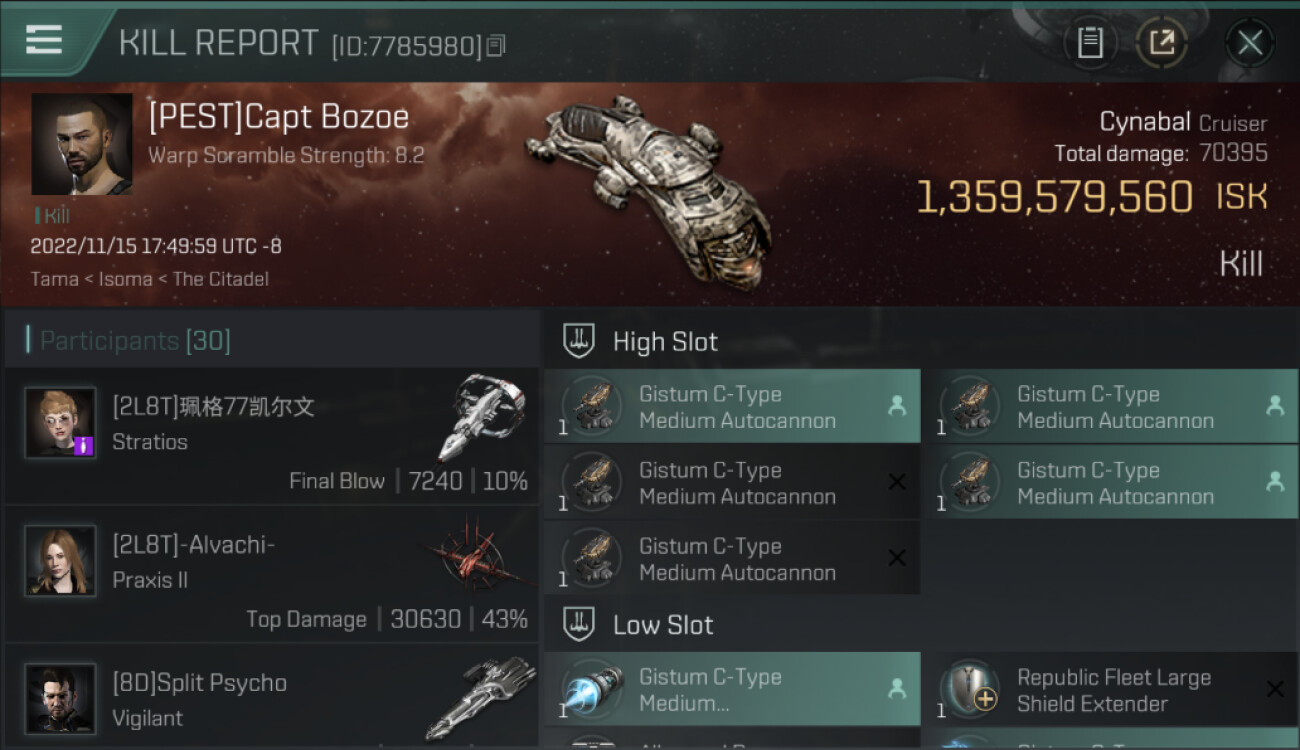Click the destroyed autocannon in the third row
This screenshot has width=1300, height=750.
(x=732, y=559)
